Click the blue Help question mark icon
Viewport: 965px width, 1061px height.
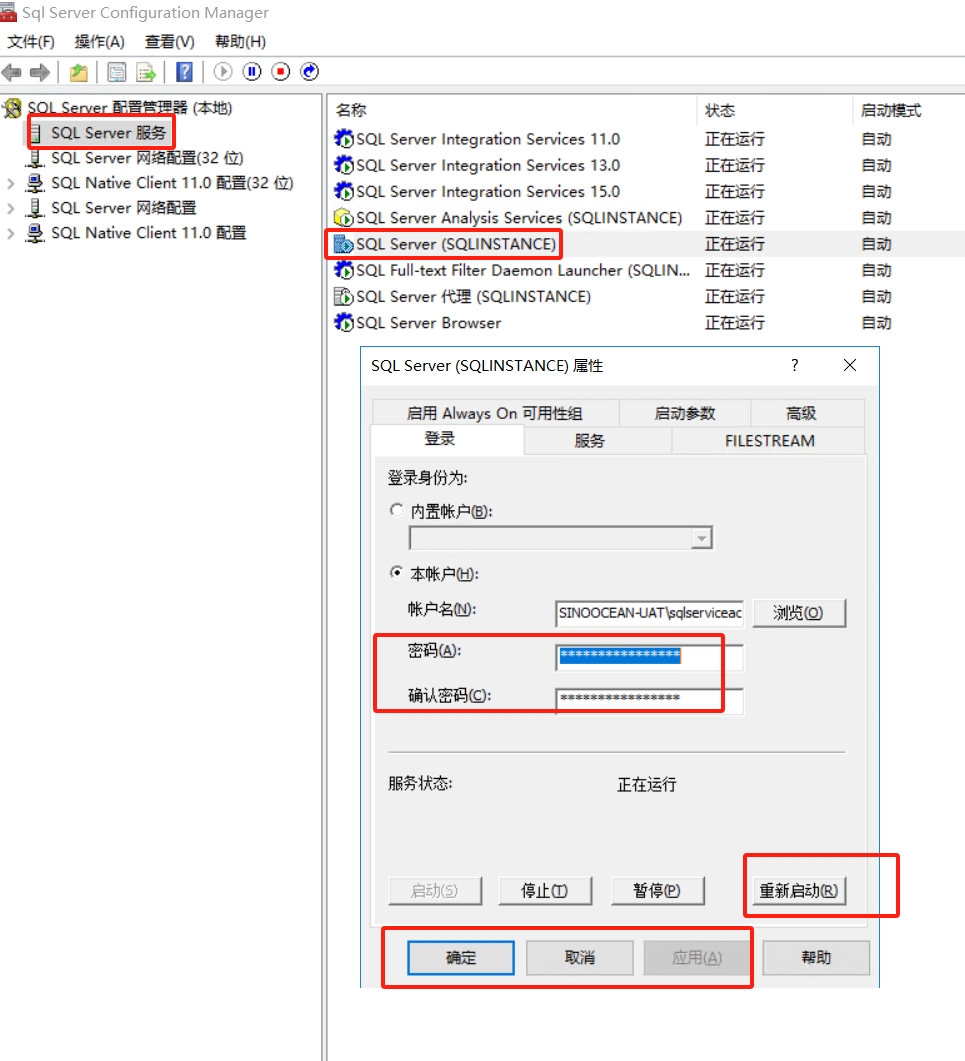pos(184,72)
